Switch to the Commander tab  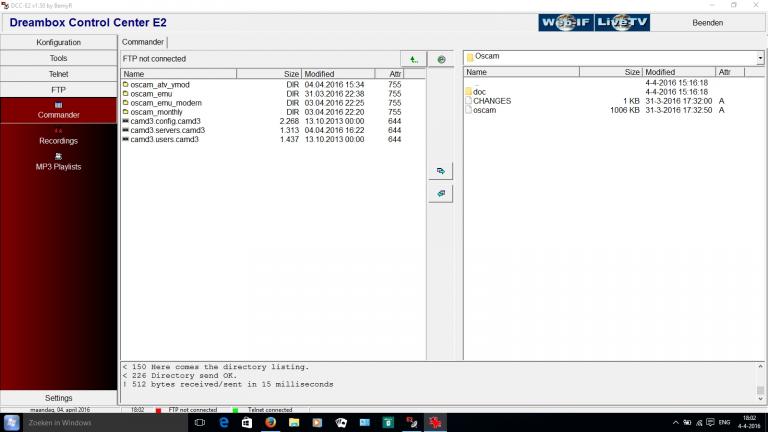pos(143,42)
